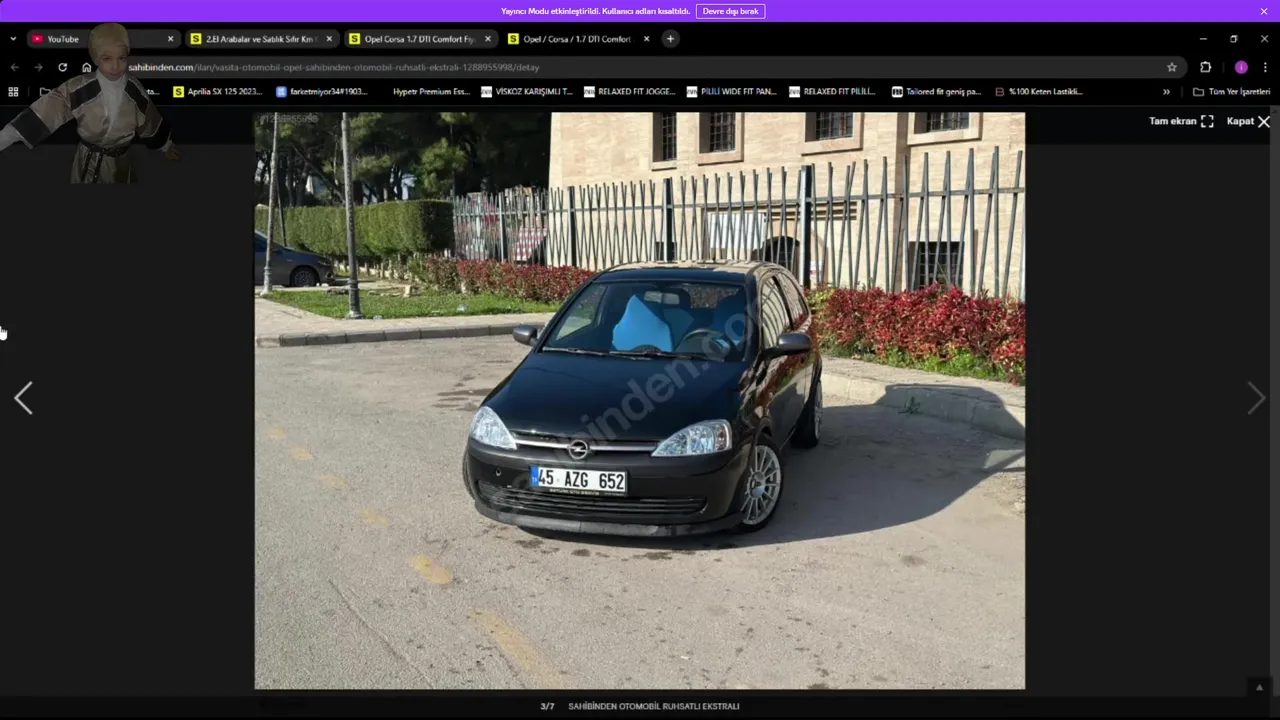Open the apps grid in bookmarks bar
This screenshot has width=1280, height=720.
[x=13, y=91]
